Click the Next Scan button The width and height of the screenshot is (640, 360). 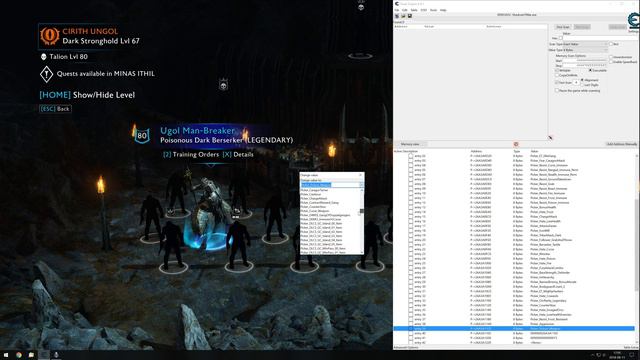pos(582,27)
